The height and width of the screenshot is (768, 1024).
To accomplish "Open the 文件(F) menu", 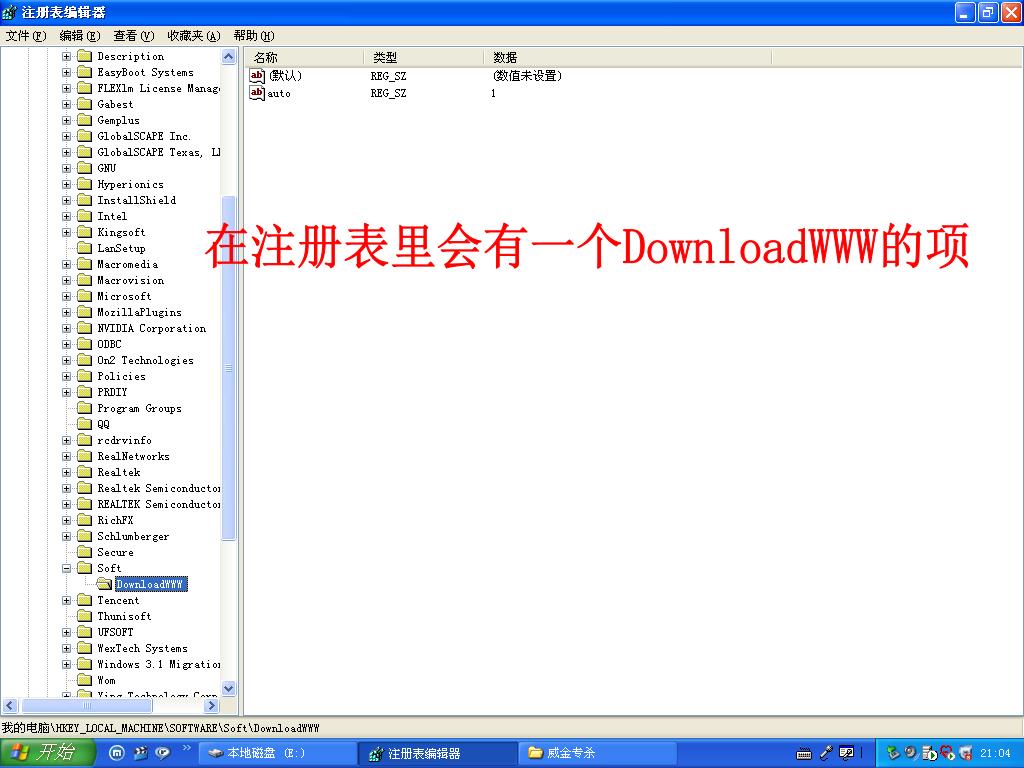I will 26,36.
